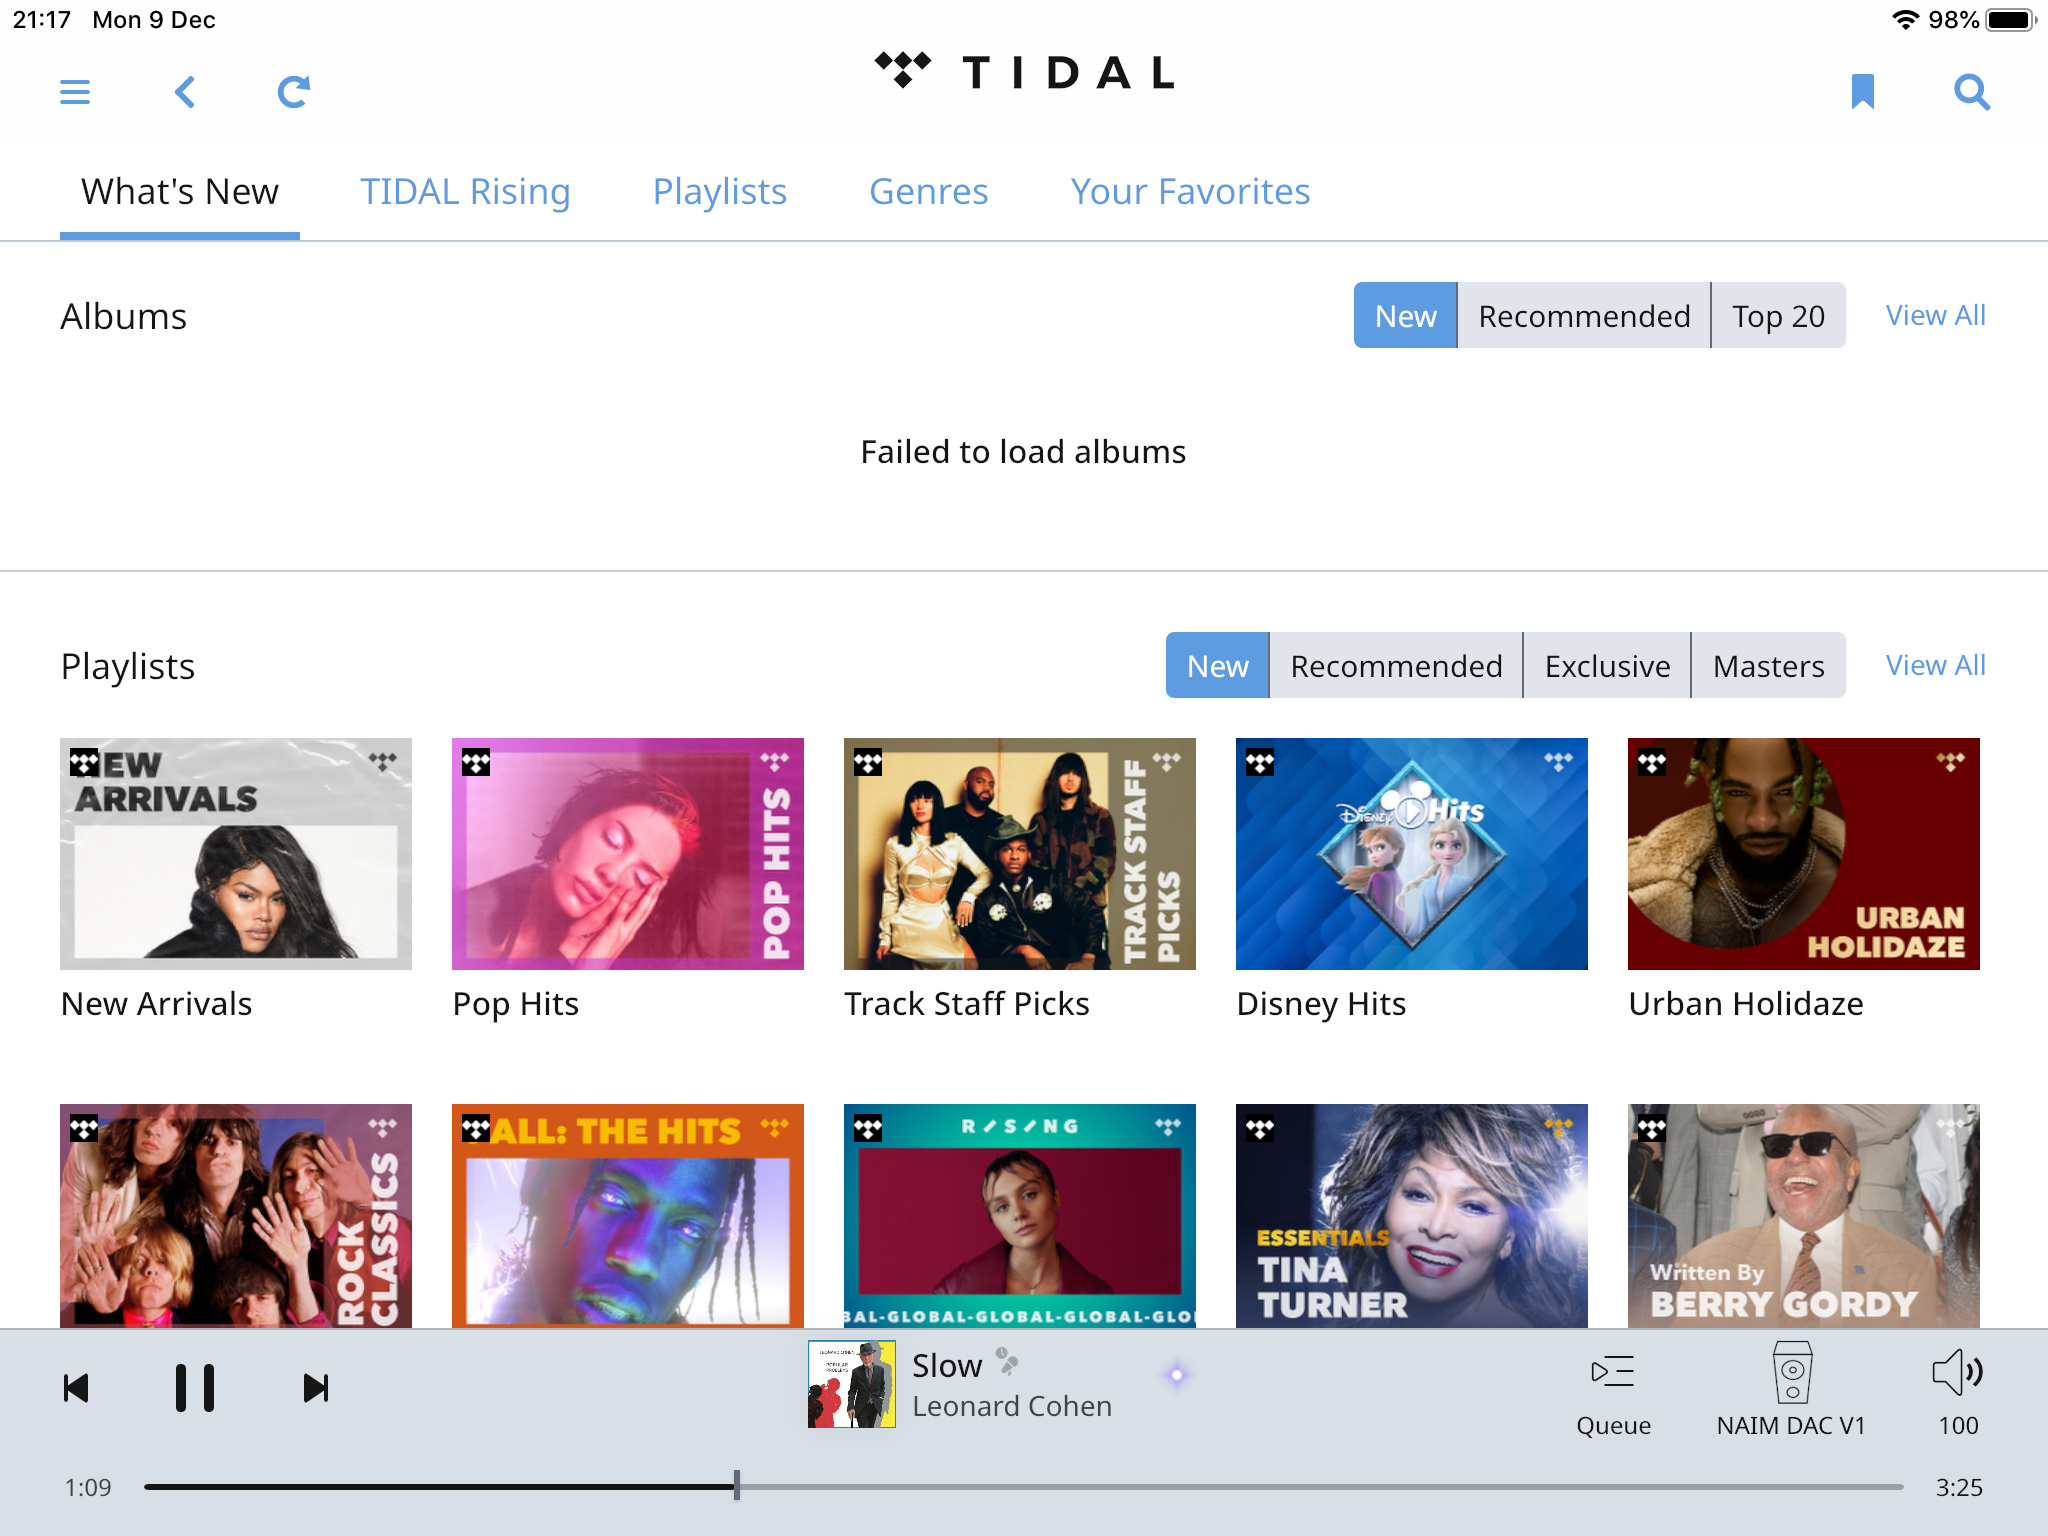Switch to the What's New tab

tap(180, 191)
